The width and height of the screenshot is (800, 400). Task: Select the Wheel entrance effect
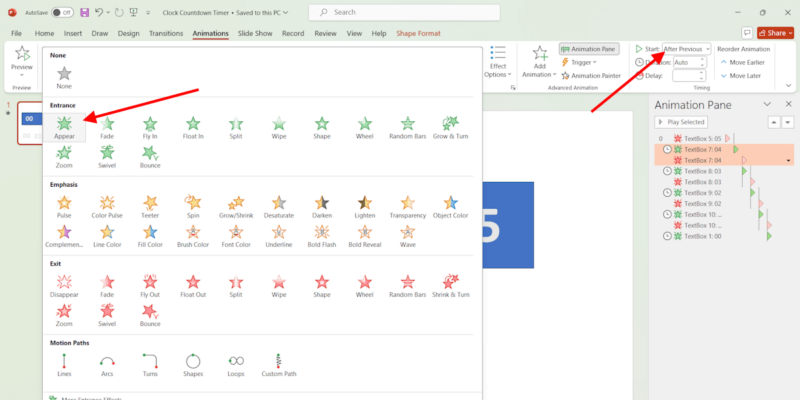(364, 128)
